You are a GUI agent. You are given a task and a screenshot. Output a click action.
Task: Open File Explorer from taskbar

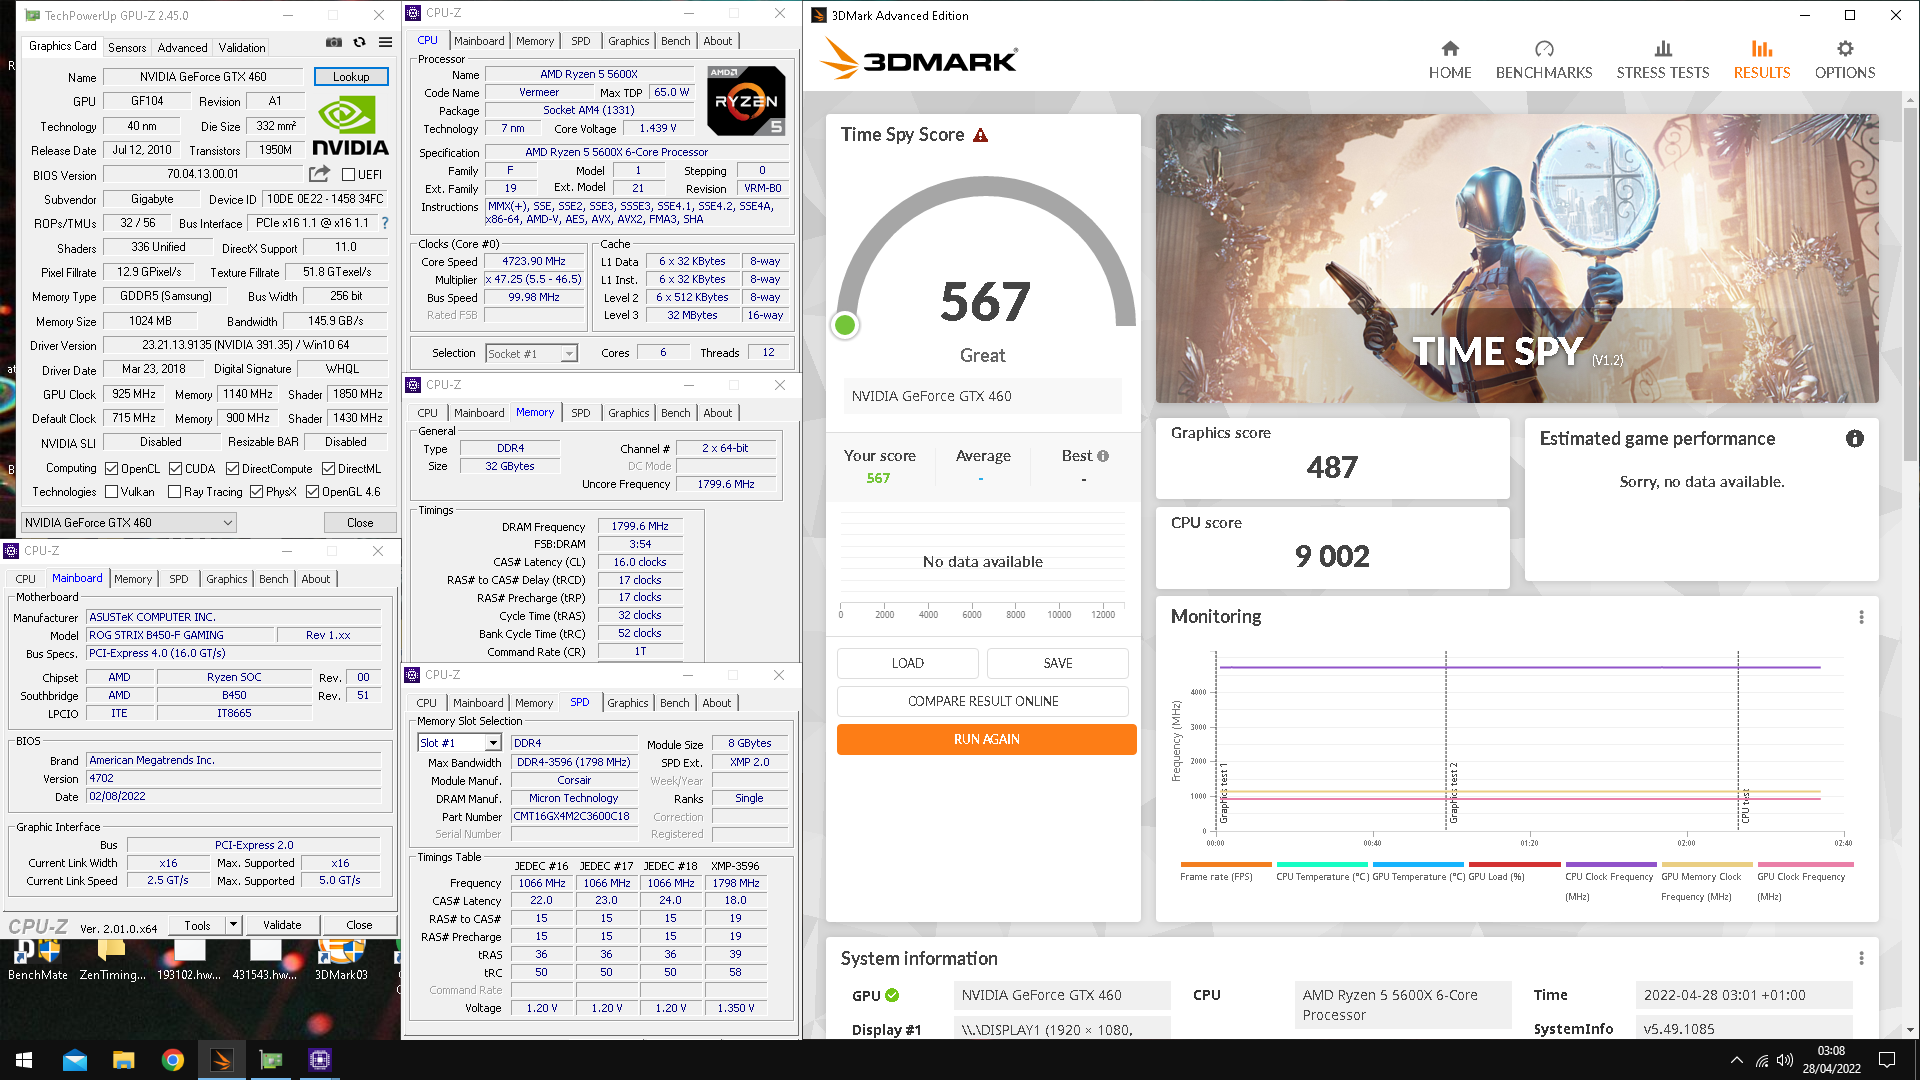pos(124,1060)
